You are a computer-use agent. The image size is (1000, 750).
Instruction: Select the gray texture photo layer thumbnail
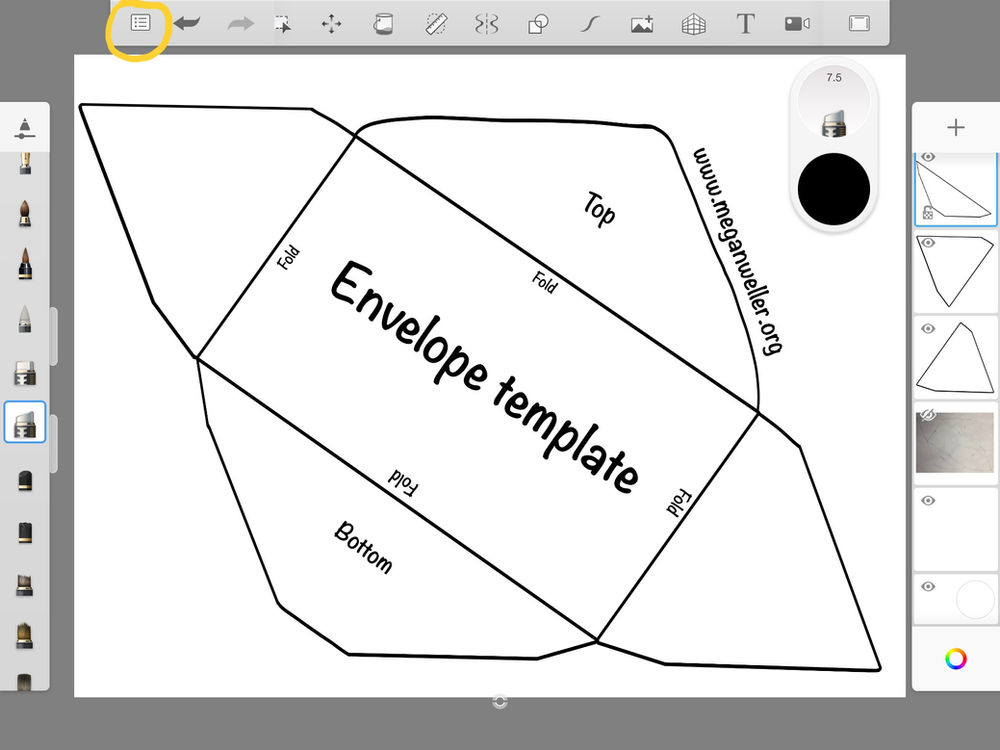[x=955, y=443]
